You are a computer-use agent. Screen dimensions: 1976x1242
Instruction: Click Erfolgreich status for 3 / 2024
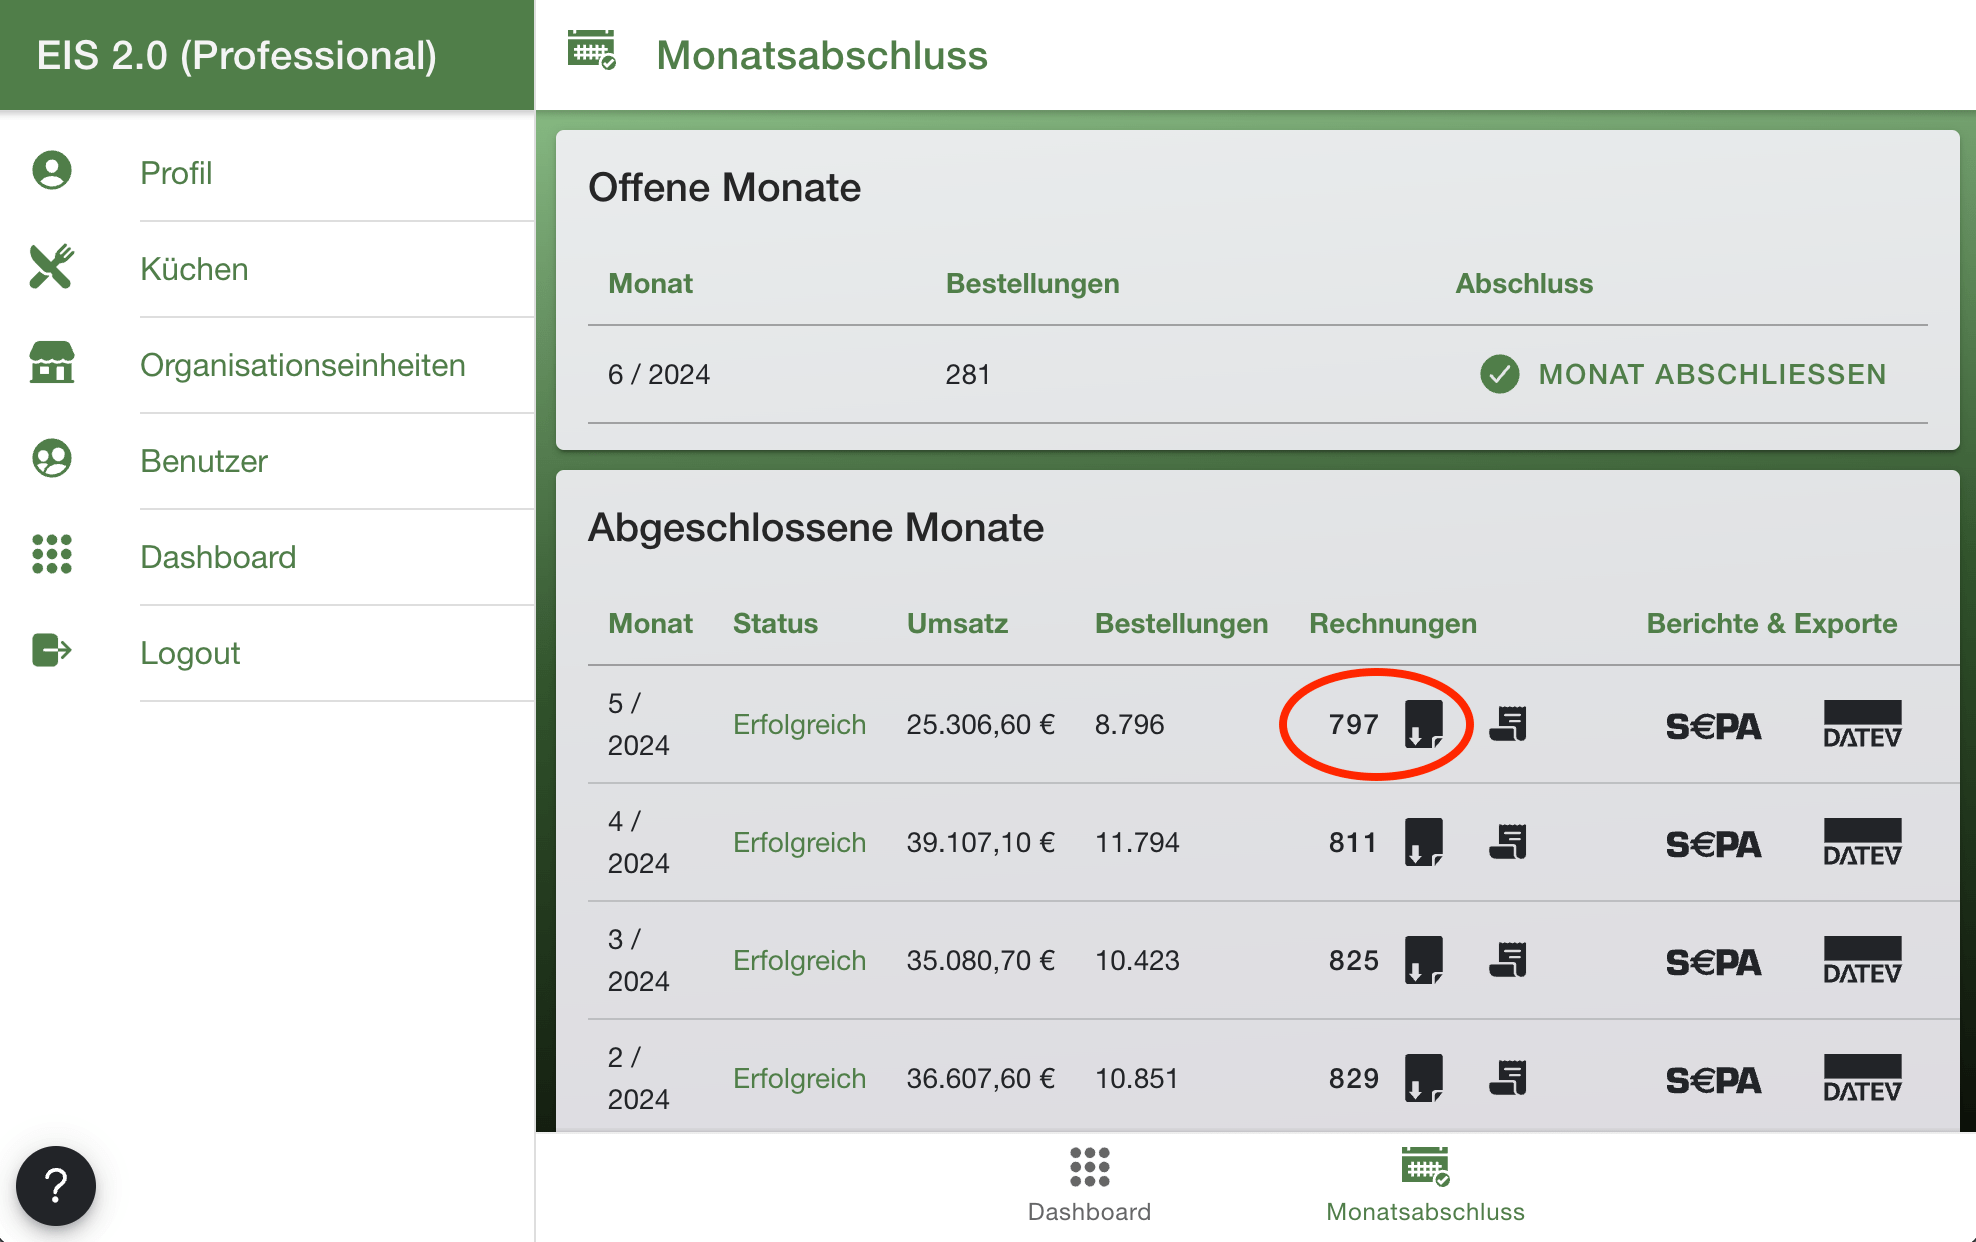point(799,960)
